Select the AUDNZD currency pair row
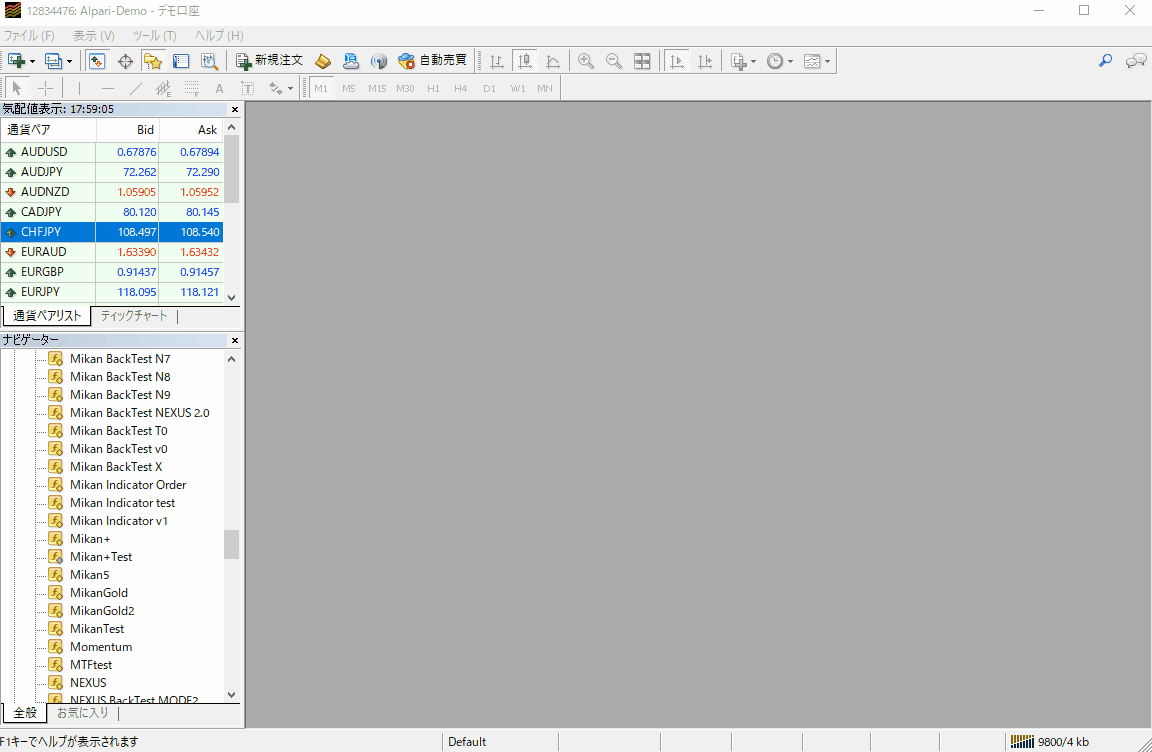 click(112, 192)
